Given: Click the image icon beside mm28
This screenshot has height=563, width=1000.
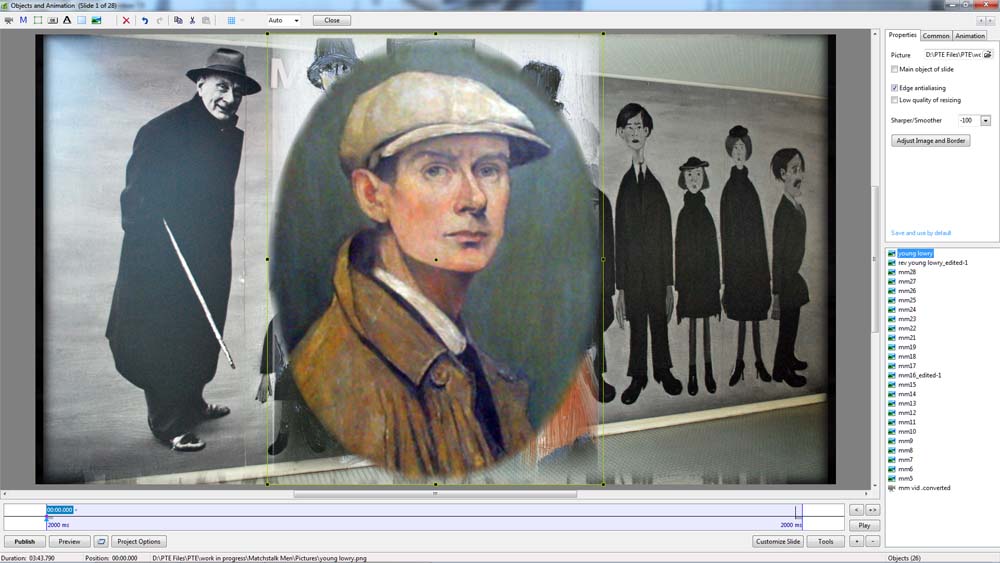Looking at the screenshot, I should [x=892, y=272].
